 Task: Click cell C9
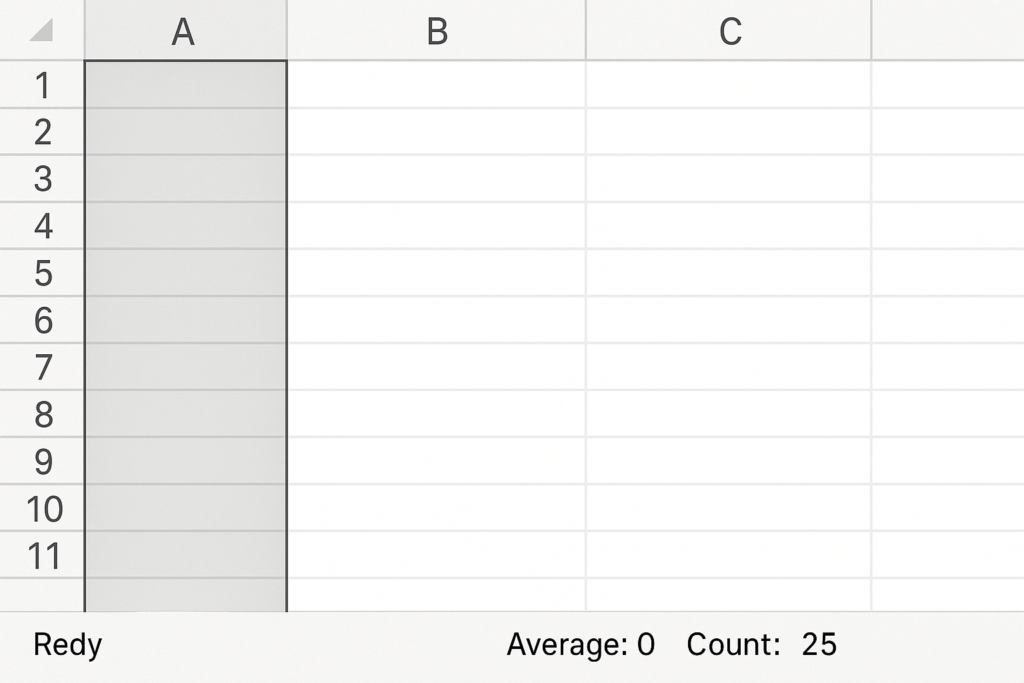point(729,461)
